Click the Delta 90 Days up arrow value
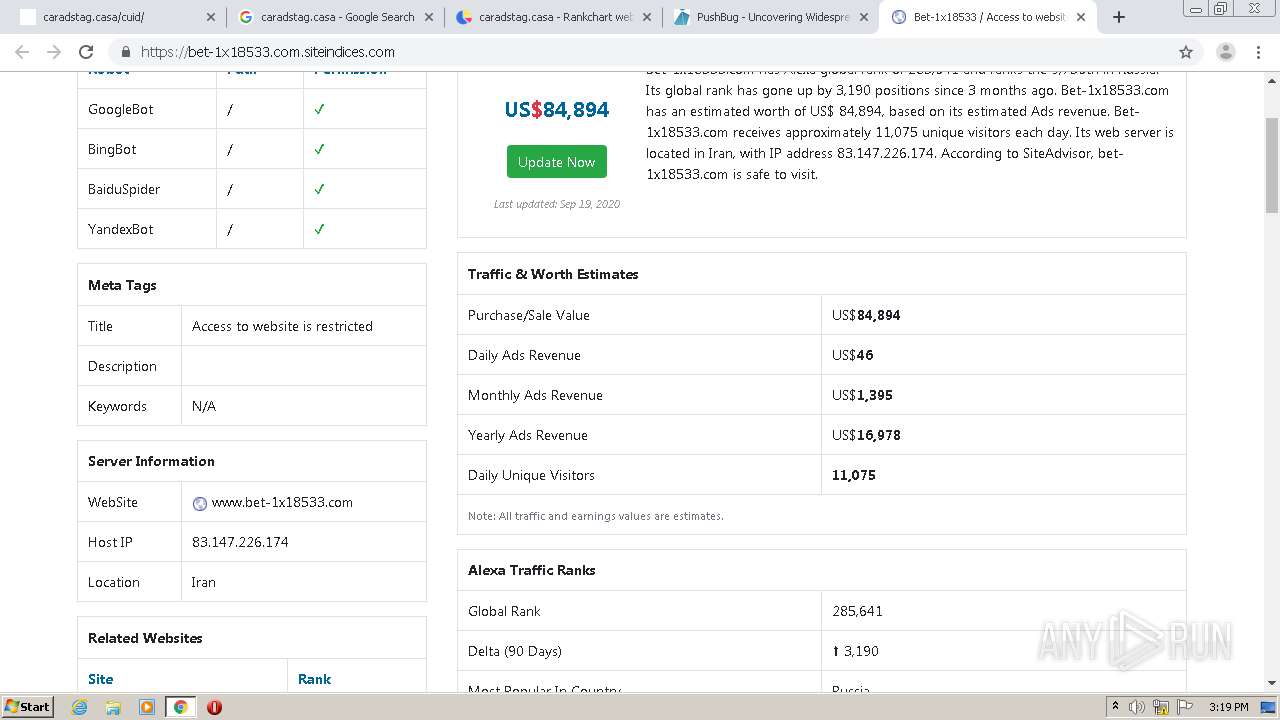The width and height of the screenshot is (1280, 720). (x=855, y=651)
